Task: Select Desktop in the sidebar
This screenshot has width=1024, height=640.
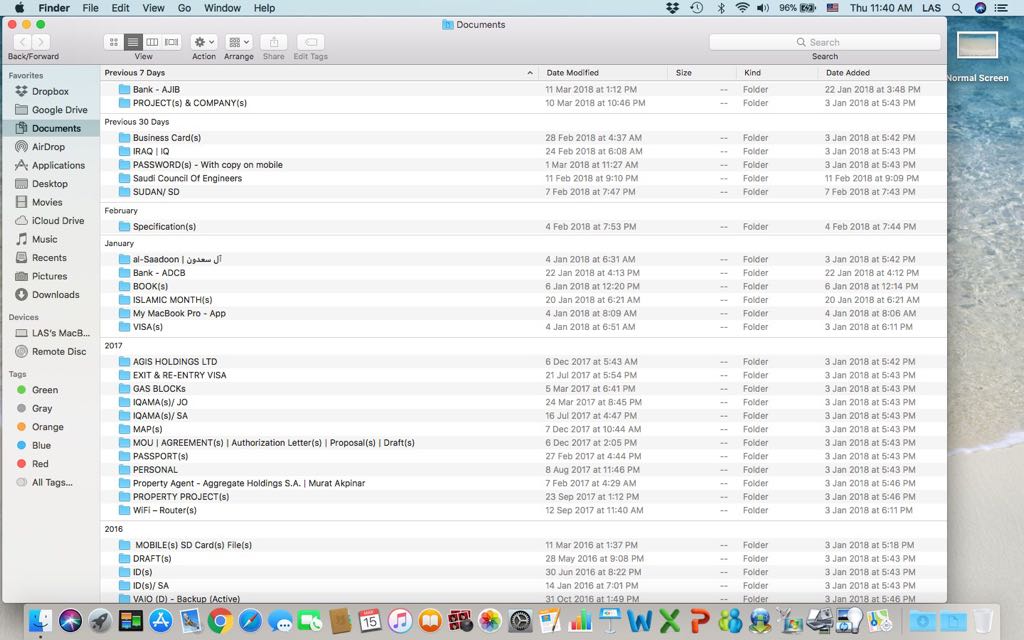Action: pyautogui.click(x=51, y=184)
